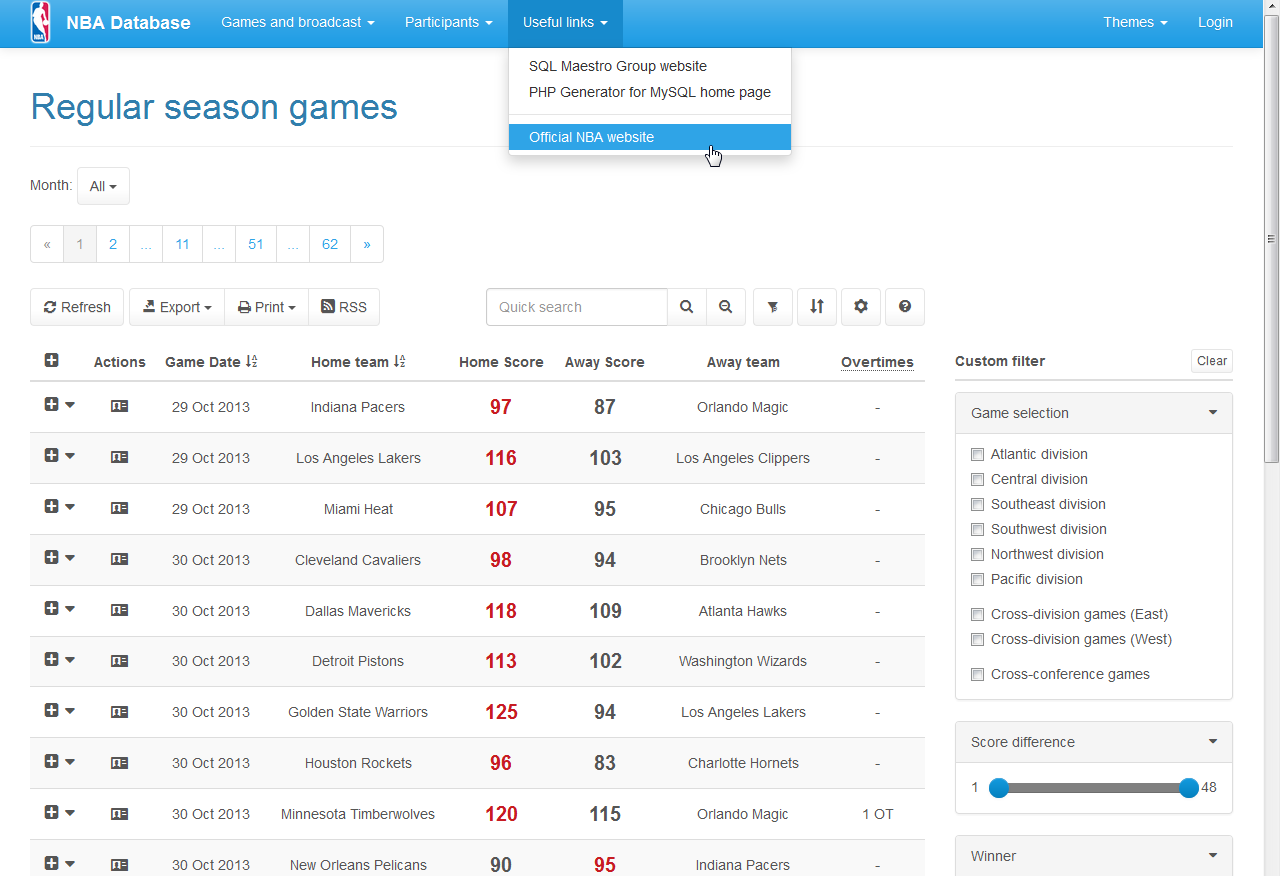Enable Cross-conference games checkbox
Viewport: 1280px width, 876px height.
[978, 674]
